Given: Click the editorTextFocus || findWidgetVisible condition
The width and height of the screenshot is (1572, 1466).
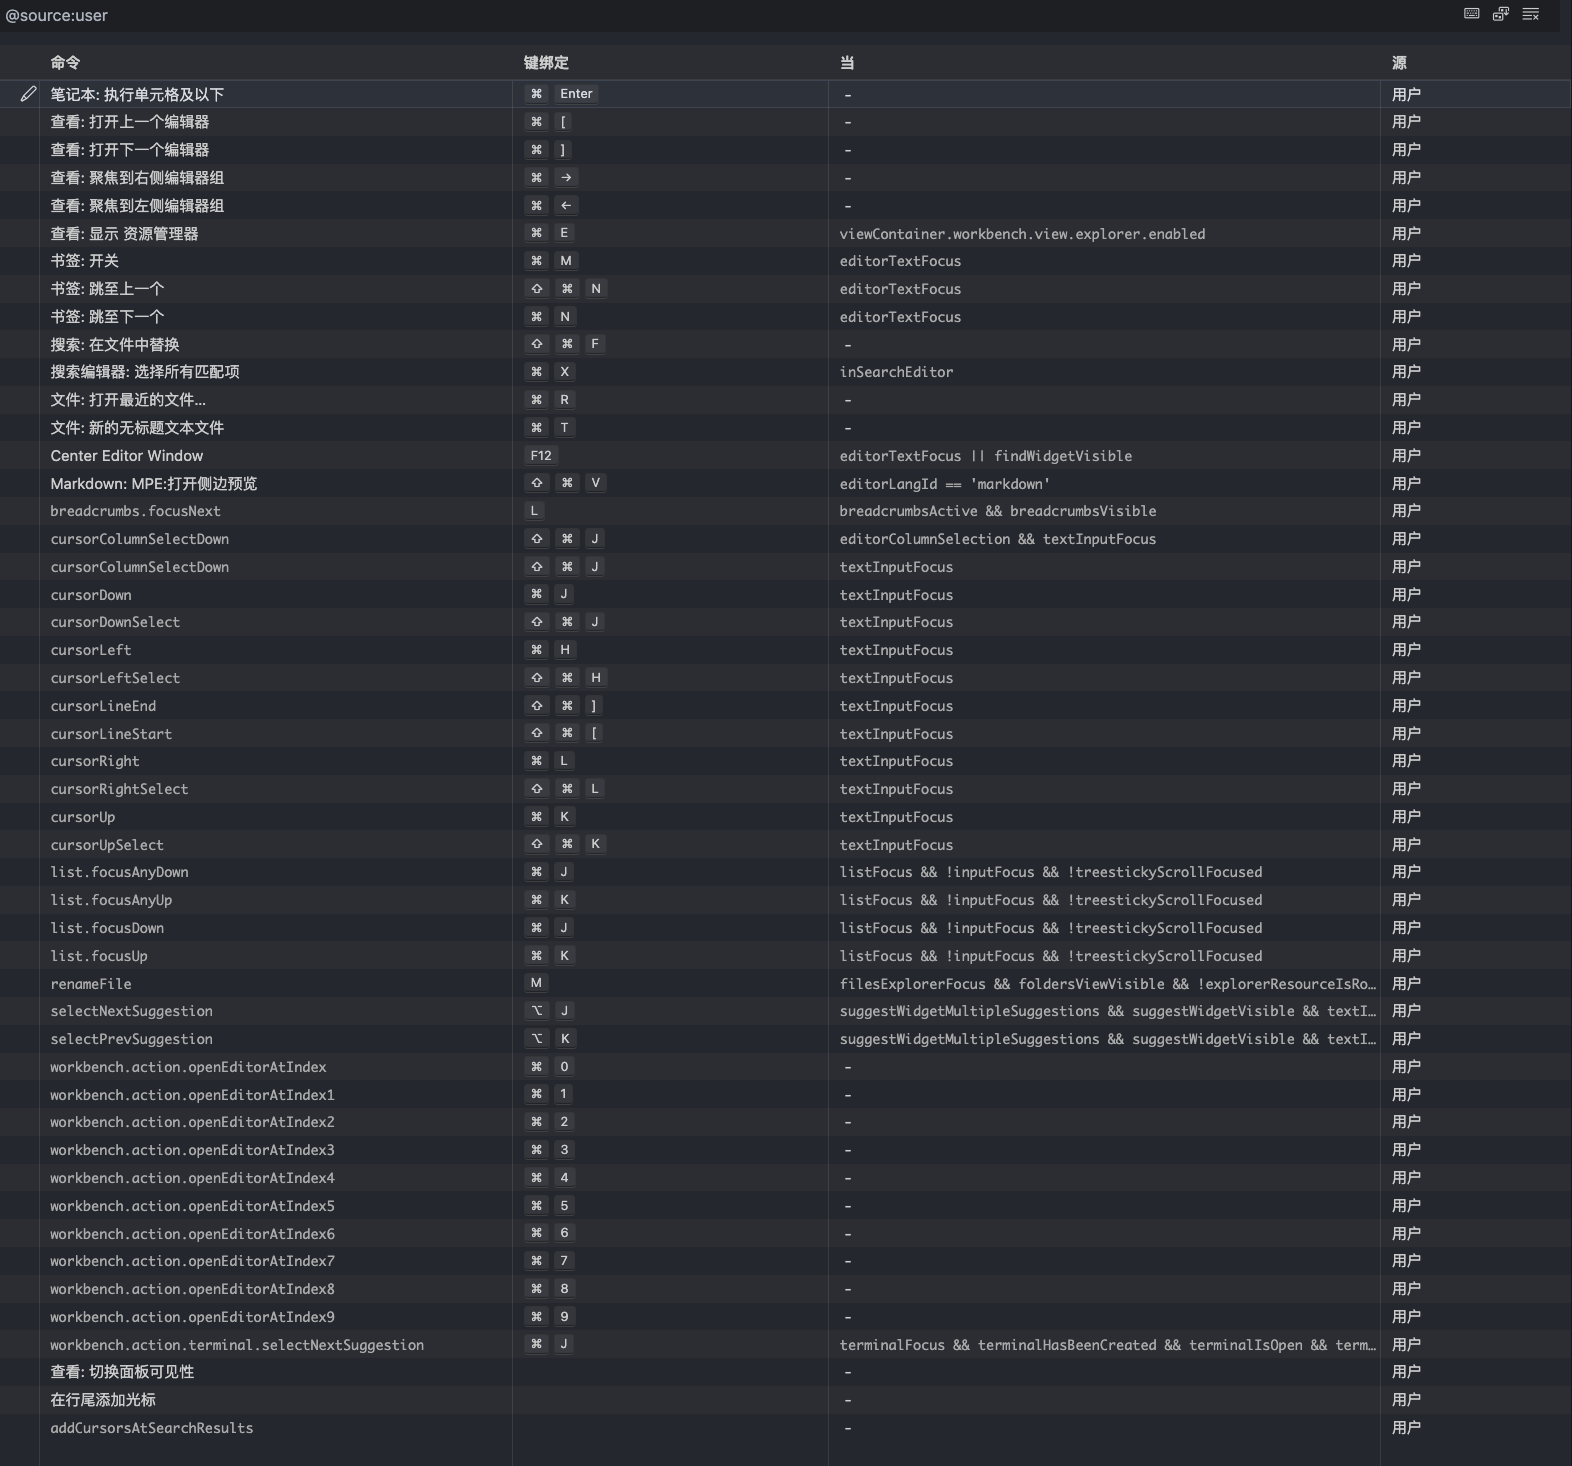Looking at the screenshot, I should point(986,456).
